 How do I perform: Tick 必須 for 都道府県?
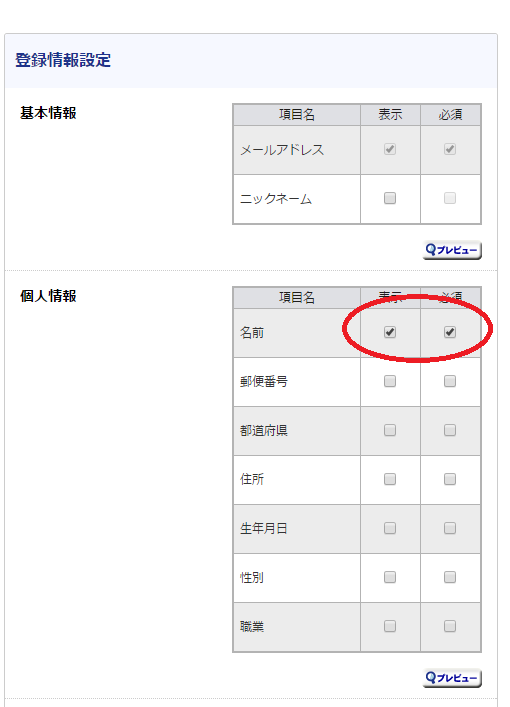[x=450, y=430]
